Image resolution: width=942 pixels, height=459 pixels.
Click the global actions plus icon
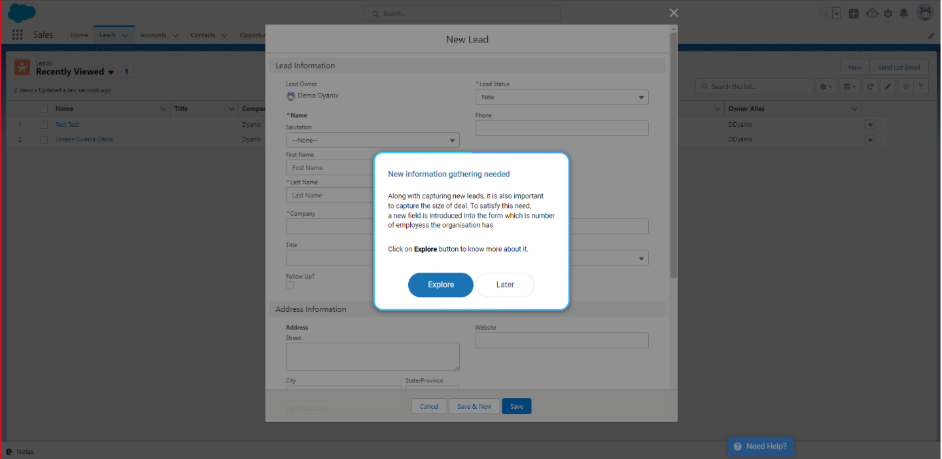pos(853,13)
